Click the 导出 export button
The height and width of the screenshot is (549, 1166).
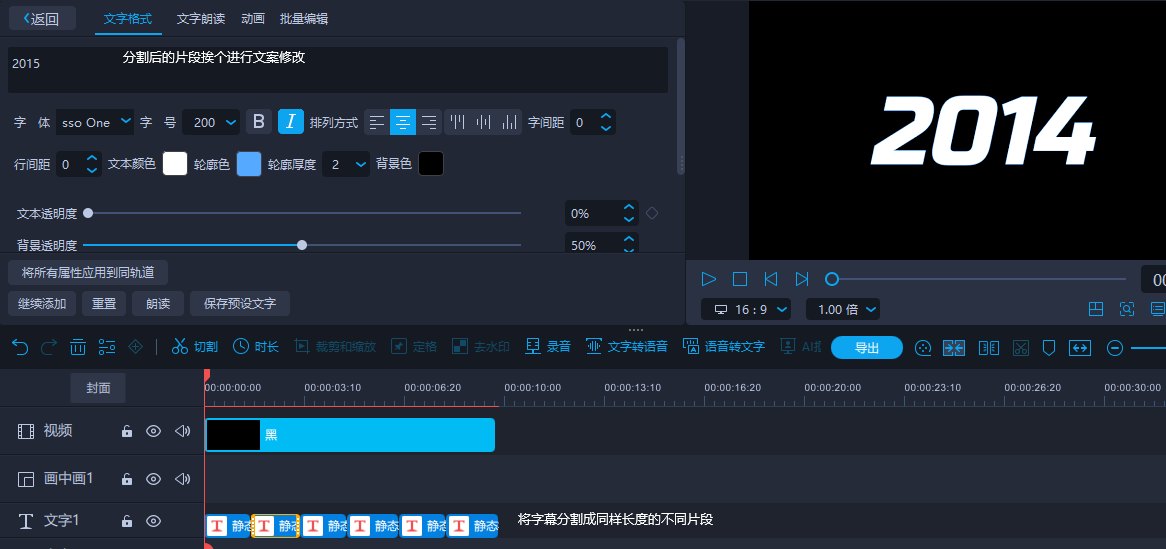(867, 347)
